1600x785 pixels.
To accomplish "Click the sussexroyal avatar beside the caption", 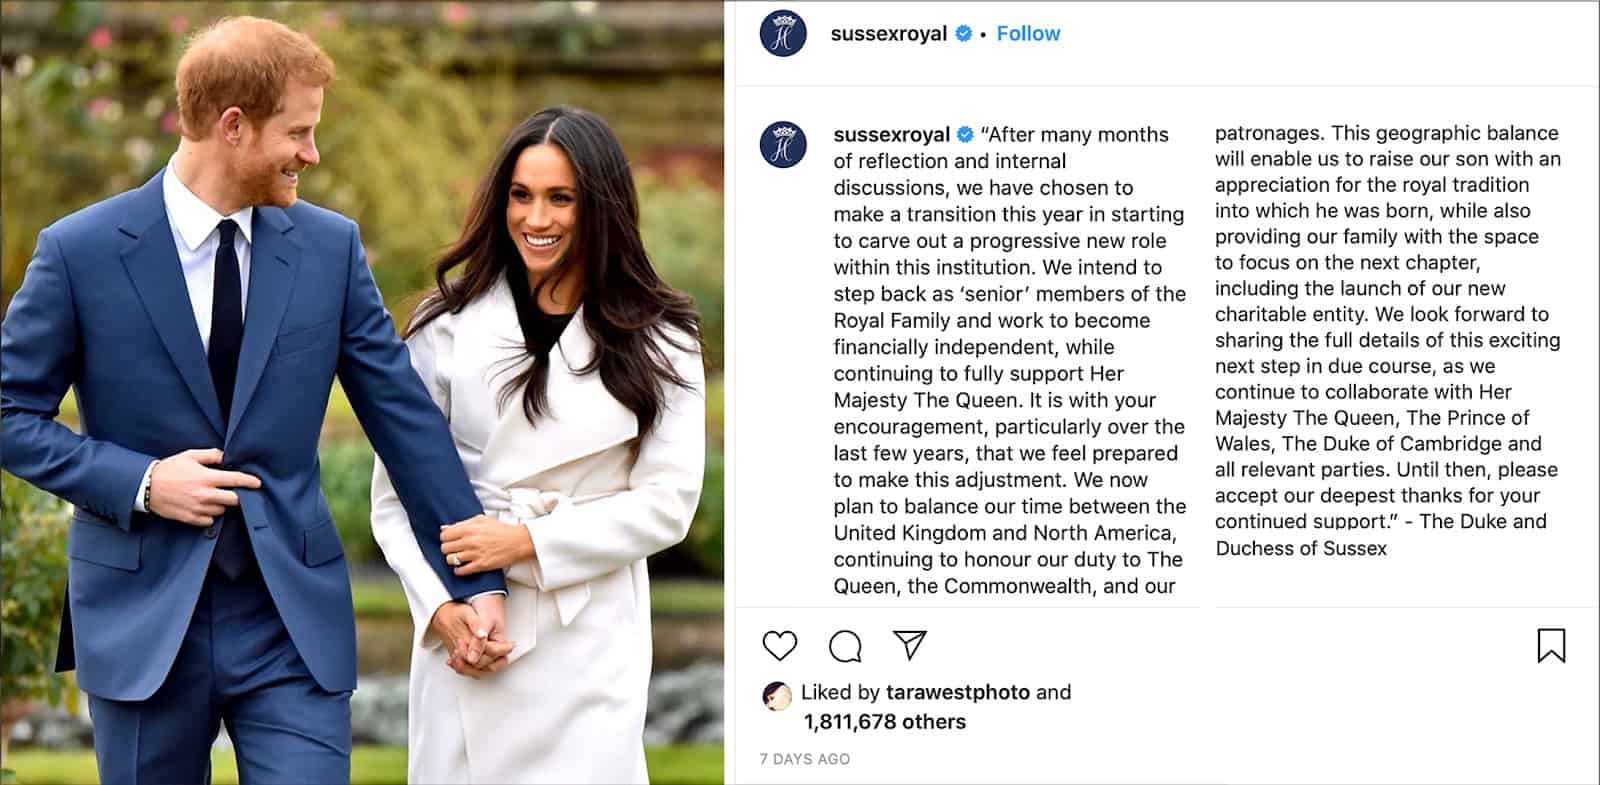I will [783, 144].
